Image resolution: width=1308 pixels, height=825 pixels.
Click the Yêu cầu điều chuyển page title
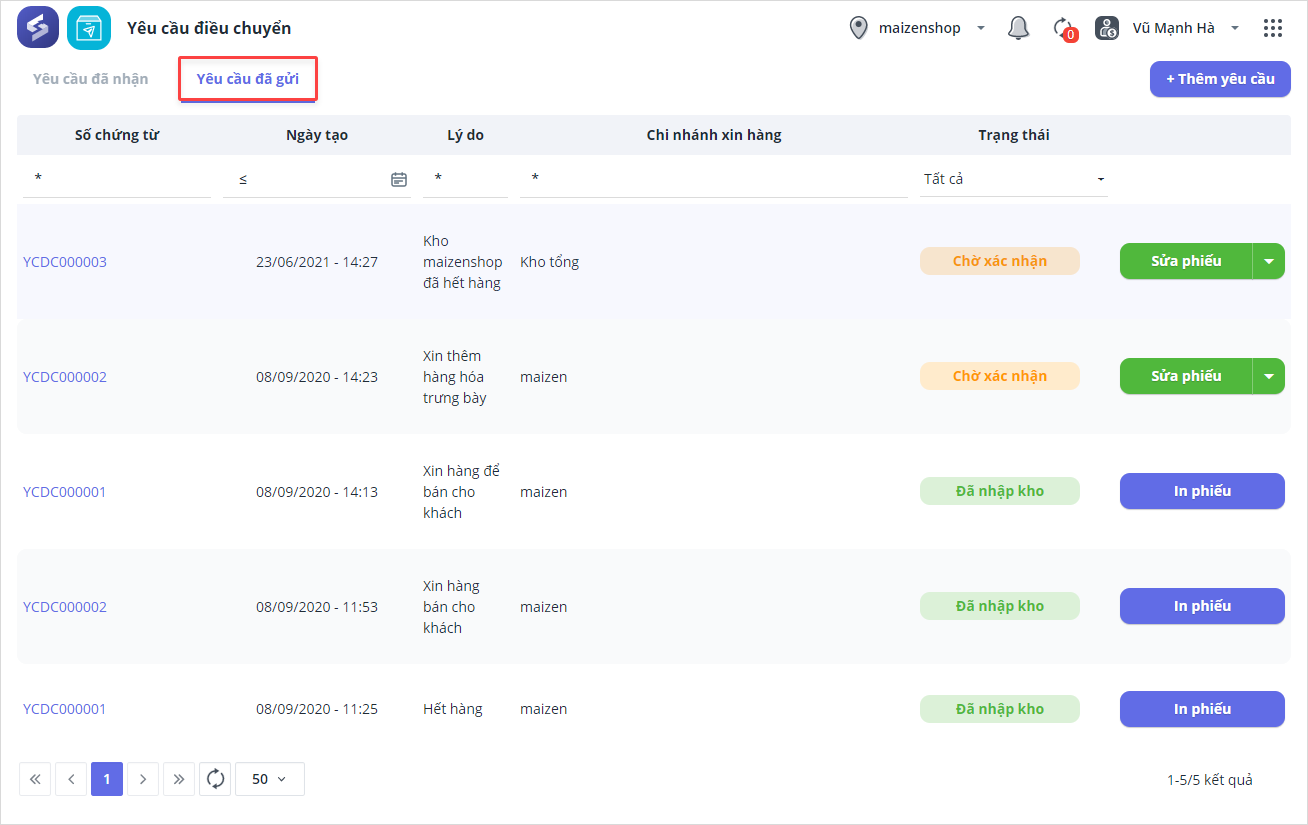[x=209, y=28]
